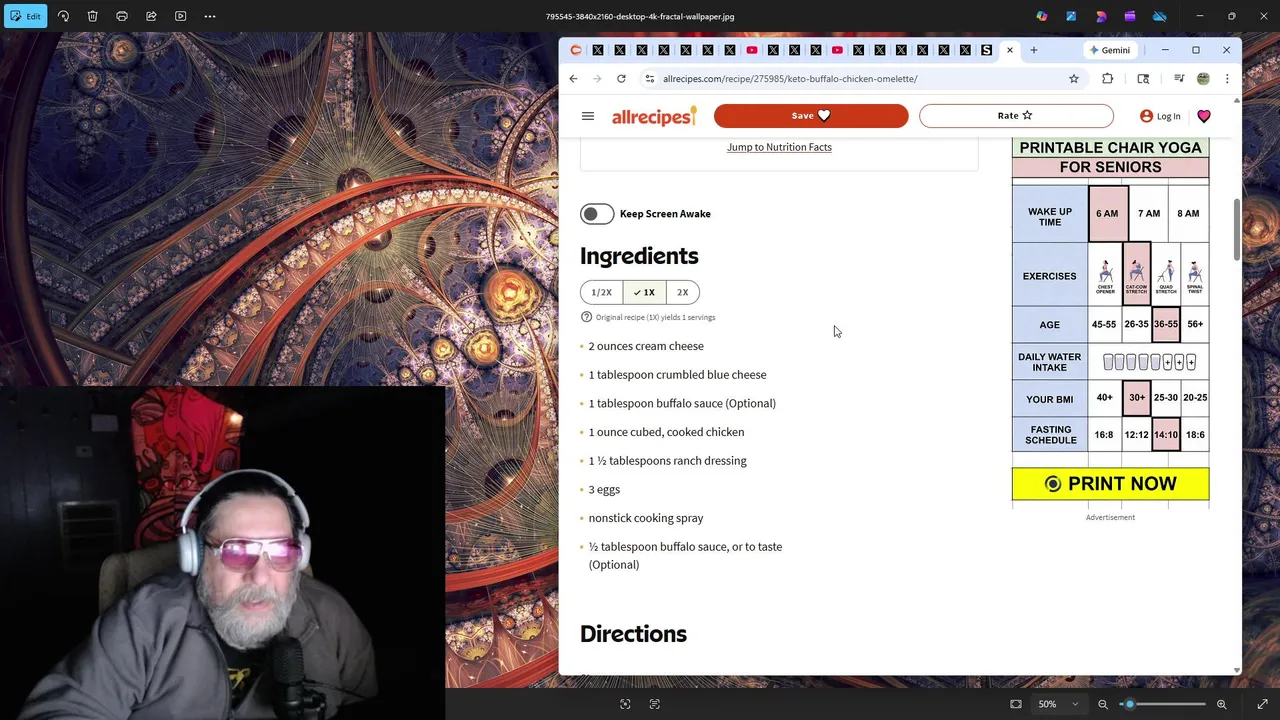This screenshot has height=720, width=1280.
Task: Click the pink heart favorites icon
Action: coord(1204,116)
